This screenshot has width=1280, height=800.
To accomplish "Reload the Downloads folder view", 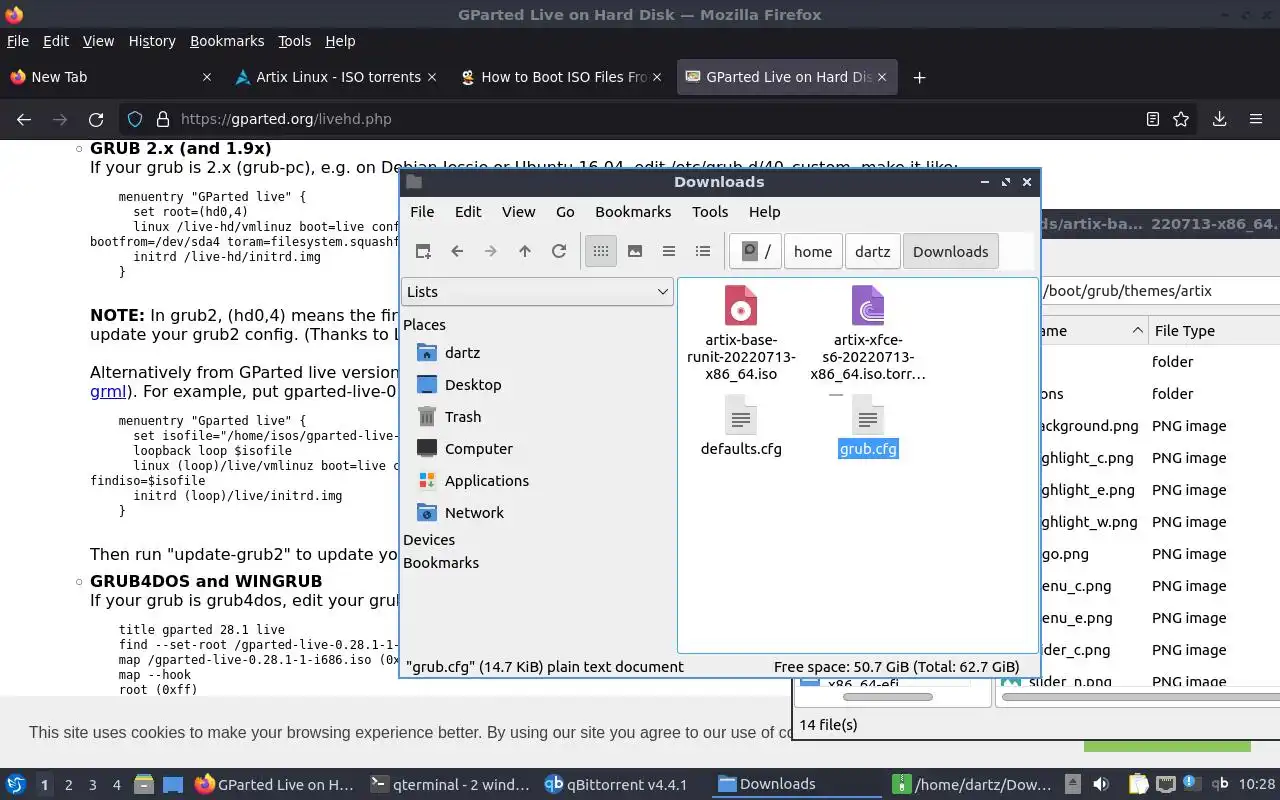I will [559, 251].
